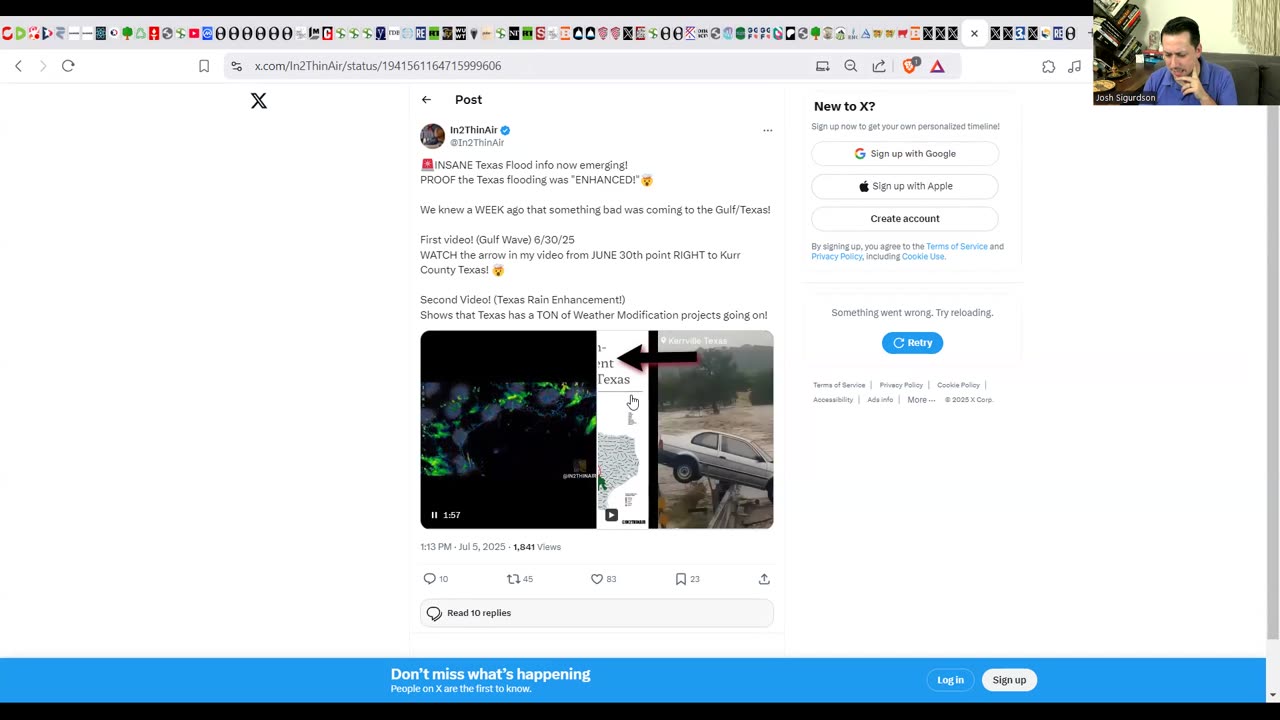Click the address bar URL field
This screenshot has height=720, width=1280.
(x=520, y=66)
